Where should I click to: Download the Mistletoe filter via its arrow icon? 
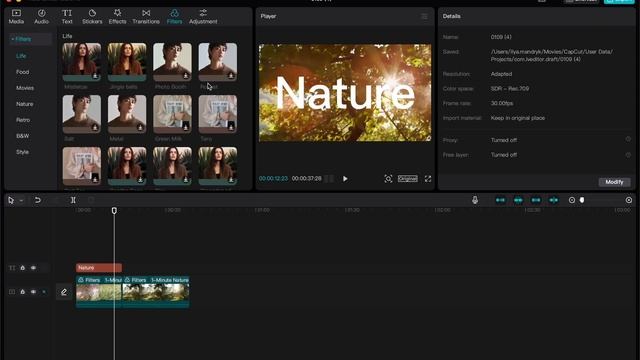tap(95, 76)
